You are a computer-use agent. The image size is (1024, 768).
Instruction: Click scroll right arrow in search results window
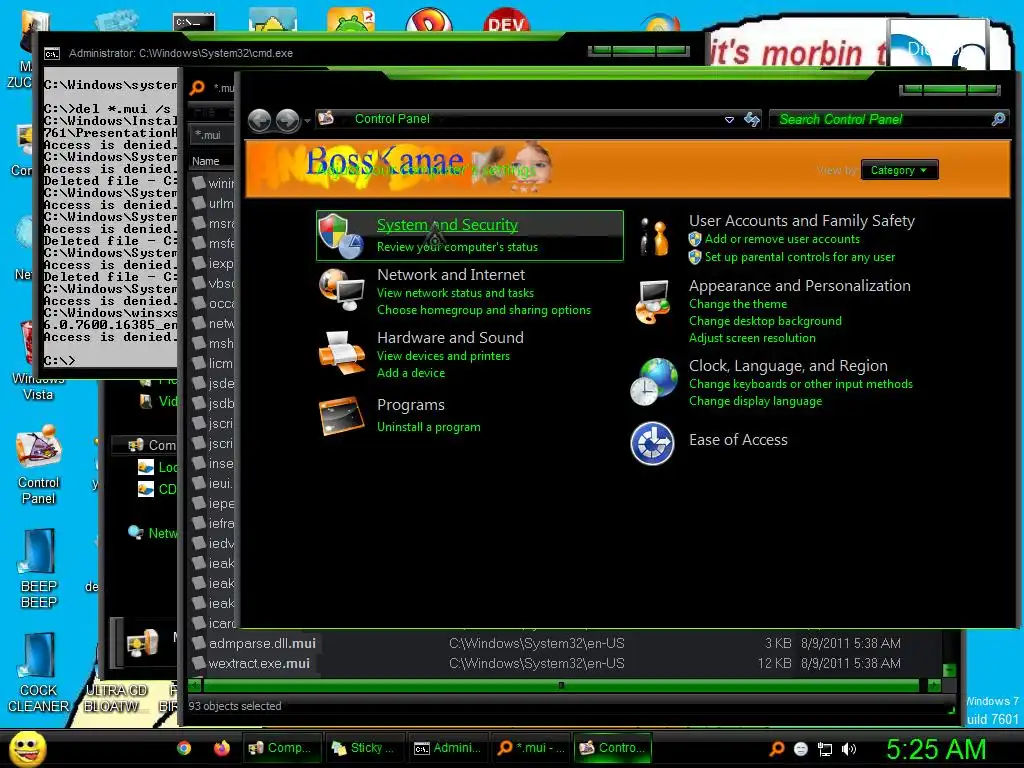tap(935, 685)
